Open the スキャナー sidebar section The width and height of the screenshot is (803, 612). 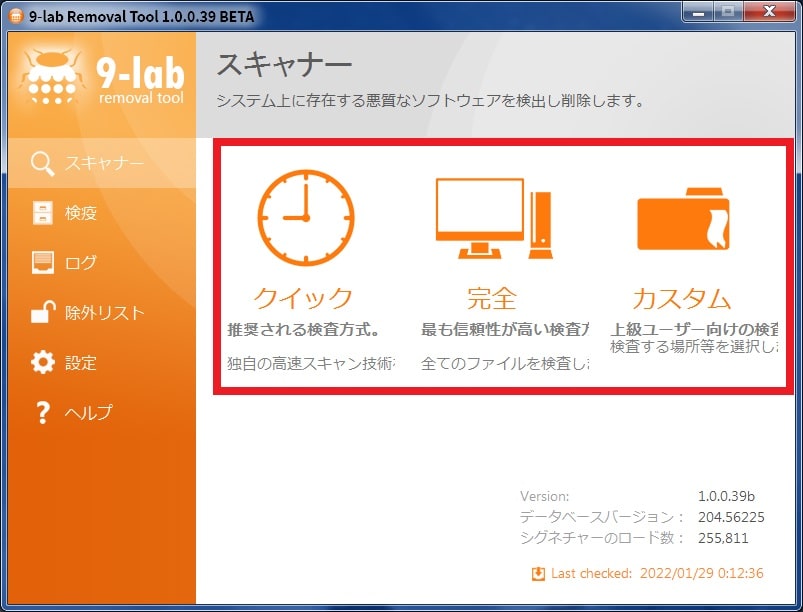(x=102, y=163)
